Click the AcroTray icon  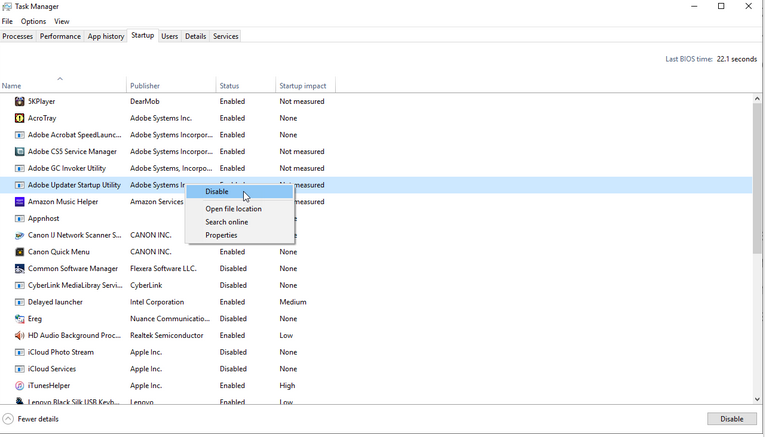tap(20, 118)
